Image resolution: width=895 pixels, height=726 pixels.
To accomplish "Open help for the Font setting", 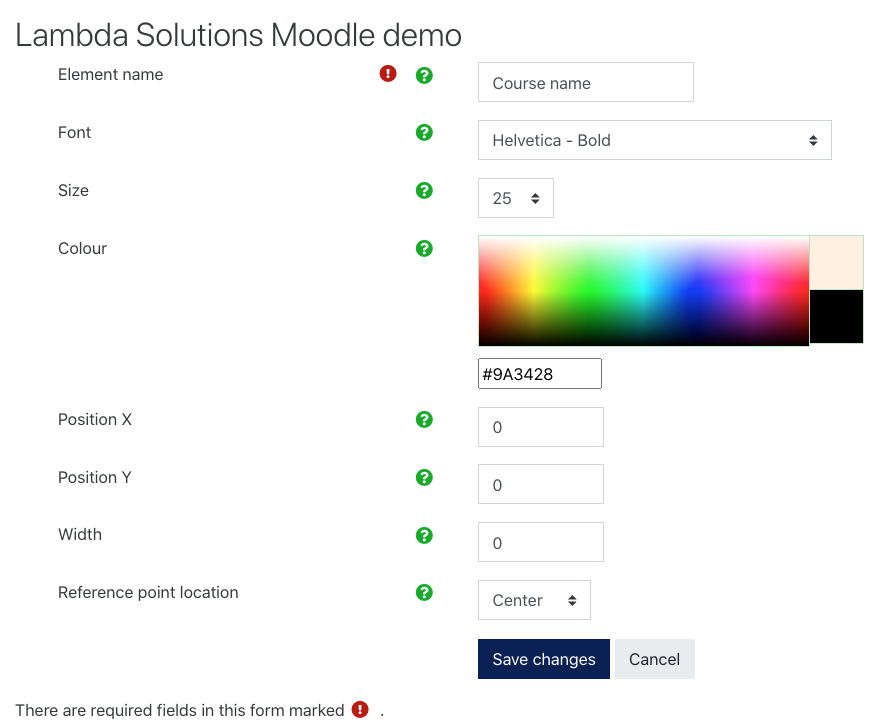I will click(424, 132).
